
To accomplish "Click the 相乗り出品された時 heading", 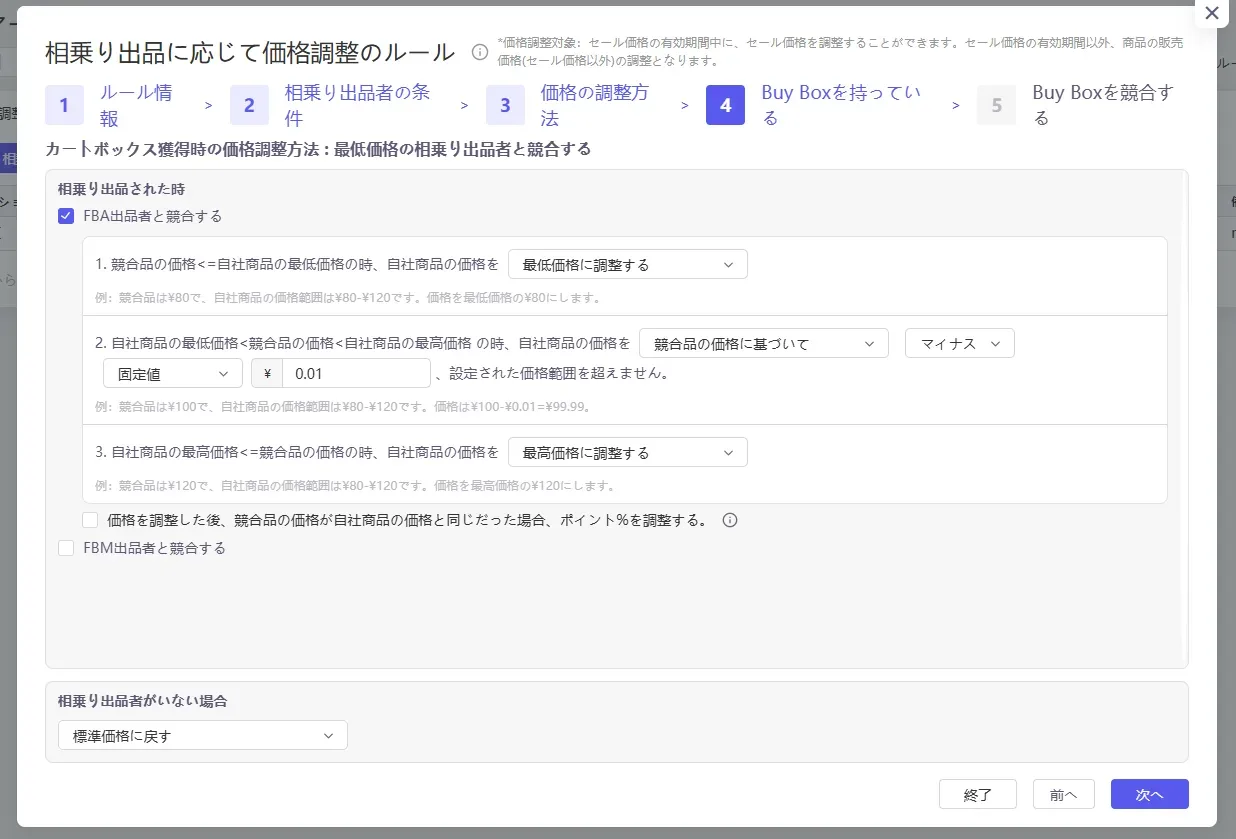I will (121, 189).
